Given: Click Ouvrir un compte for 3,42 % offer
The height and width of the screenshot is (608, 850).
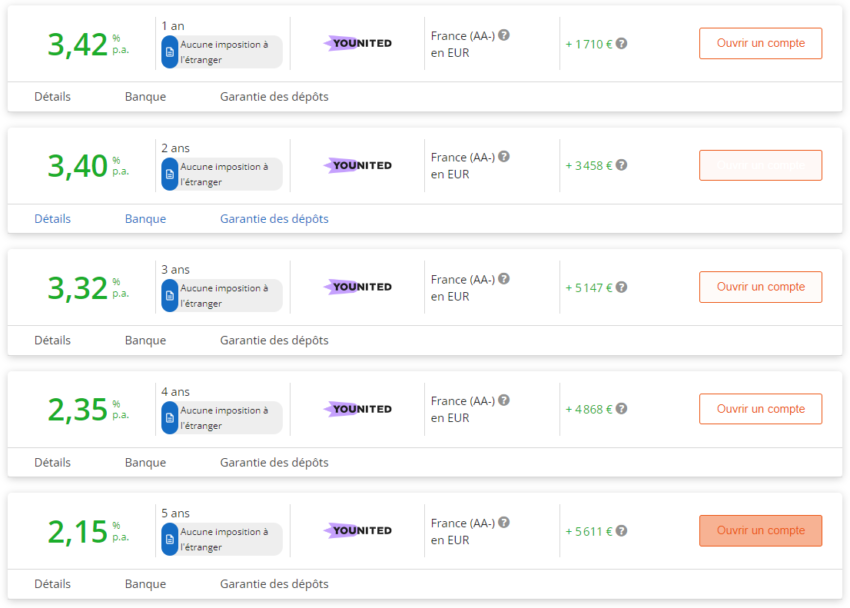Looking at the screenshot, I should pyautogui.click(x=760, y=44).
